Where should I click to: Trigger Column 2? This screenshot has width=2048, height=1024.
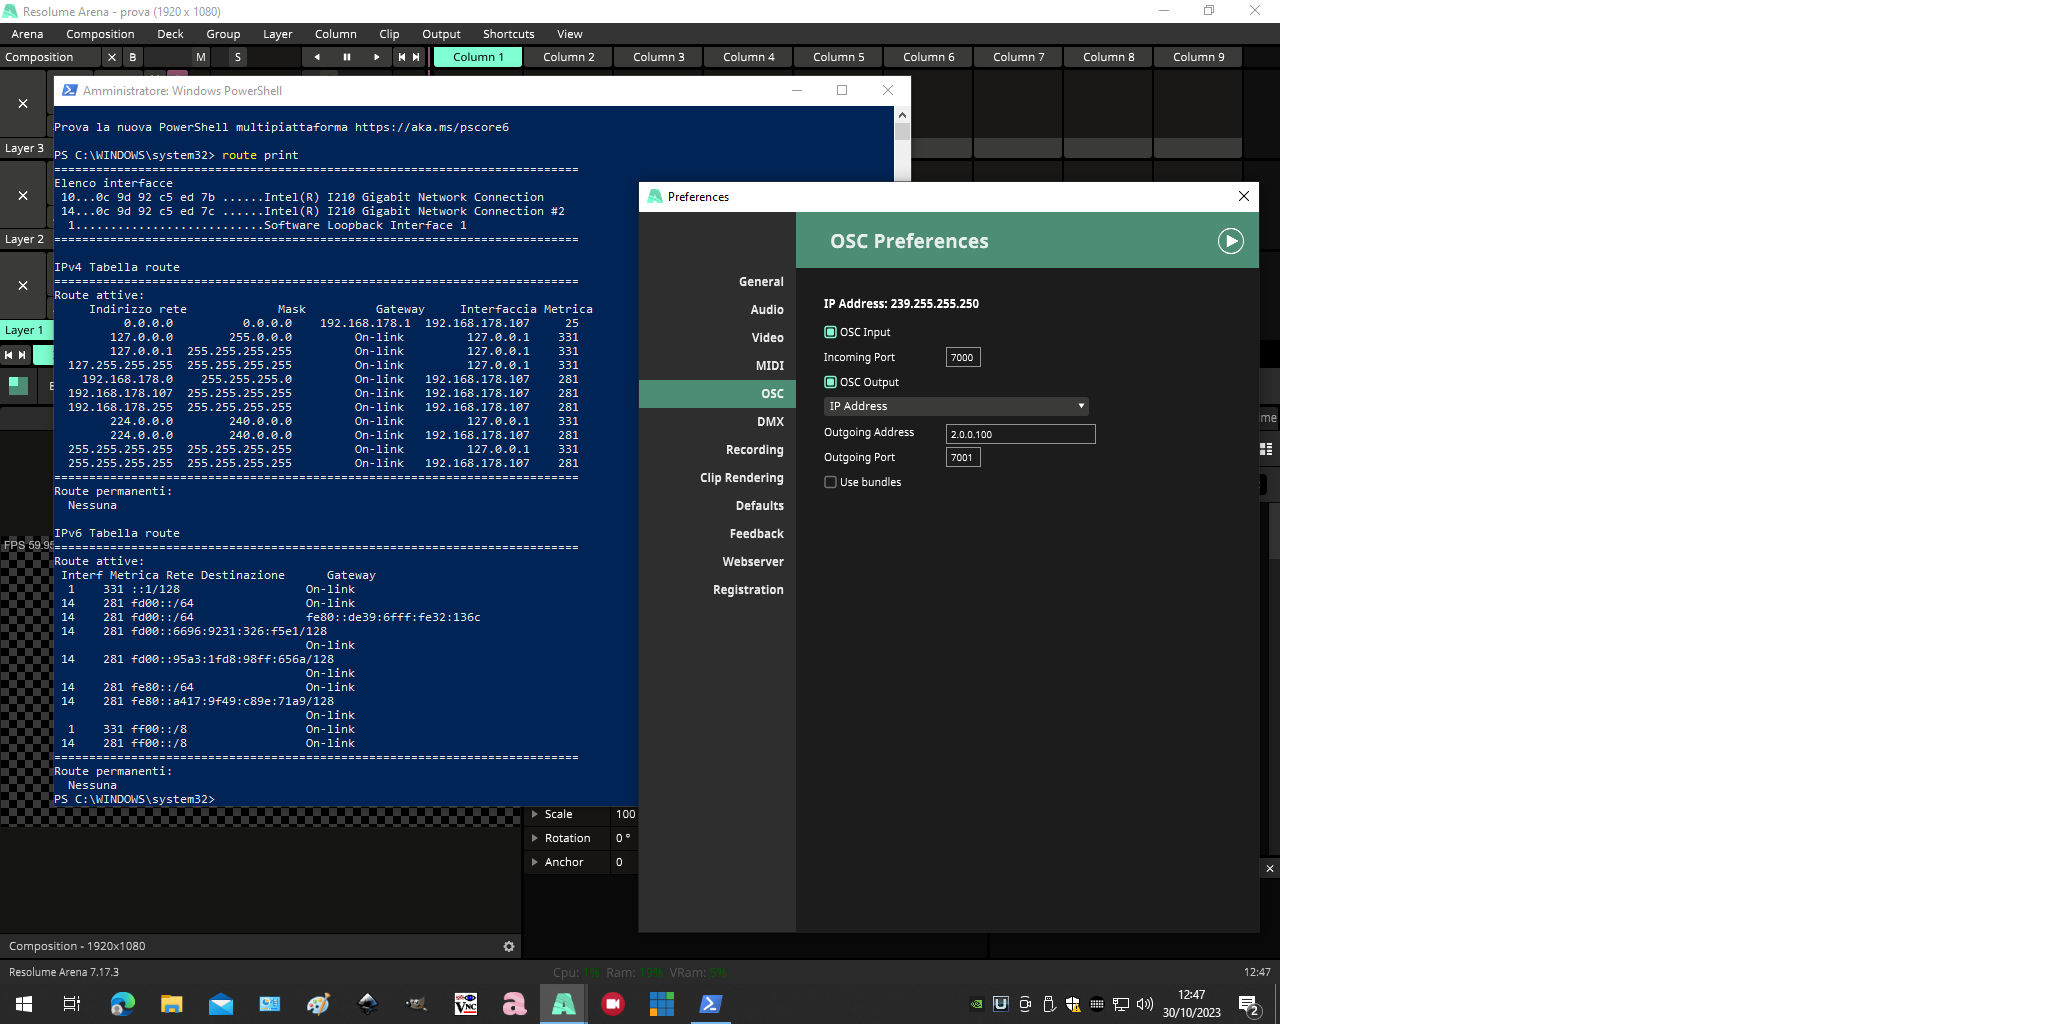[x=568, y=57]
